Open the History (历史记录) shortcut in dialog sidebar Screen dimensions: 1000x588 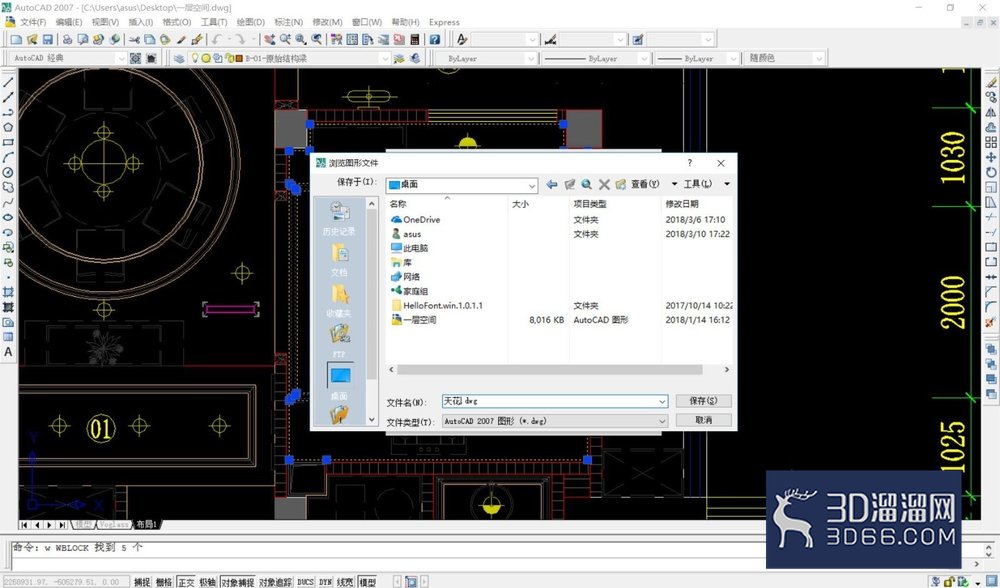pos(339,219)
